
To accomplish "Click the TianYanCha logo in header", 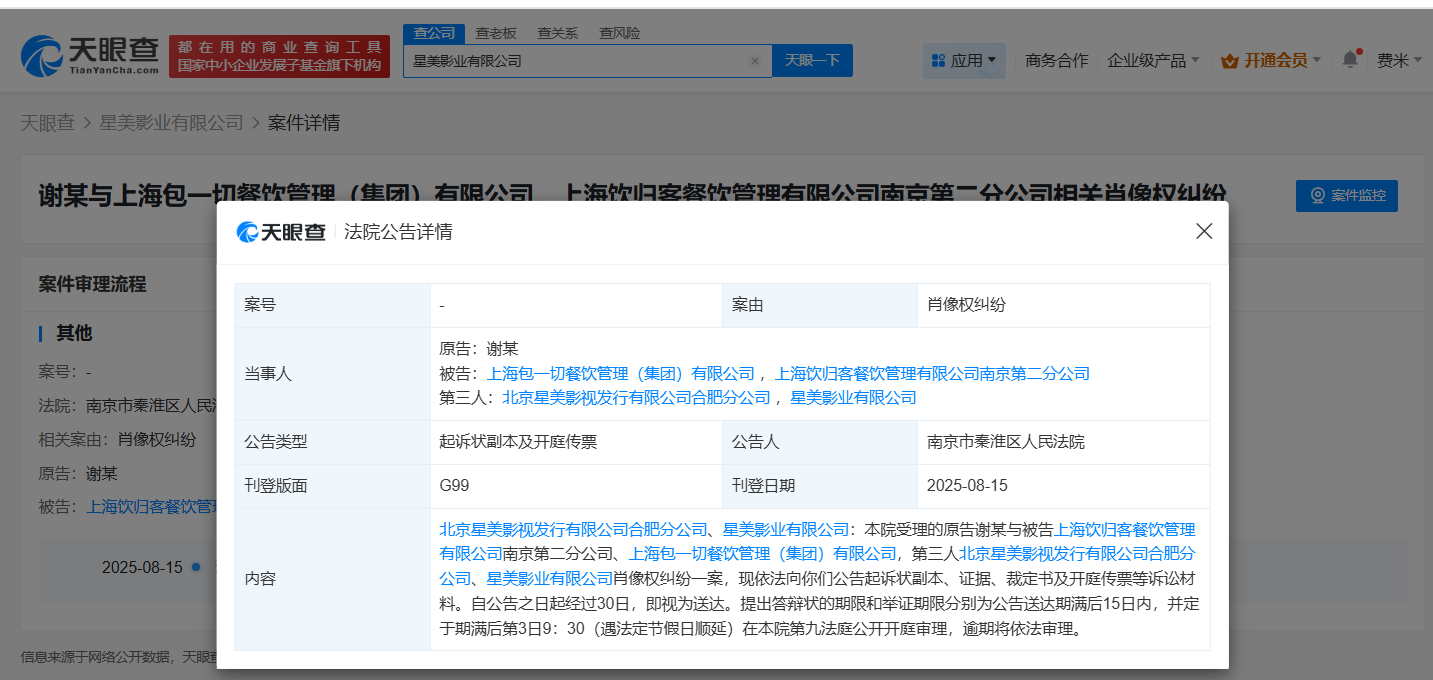I will point(90,56).
